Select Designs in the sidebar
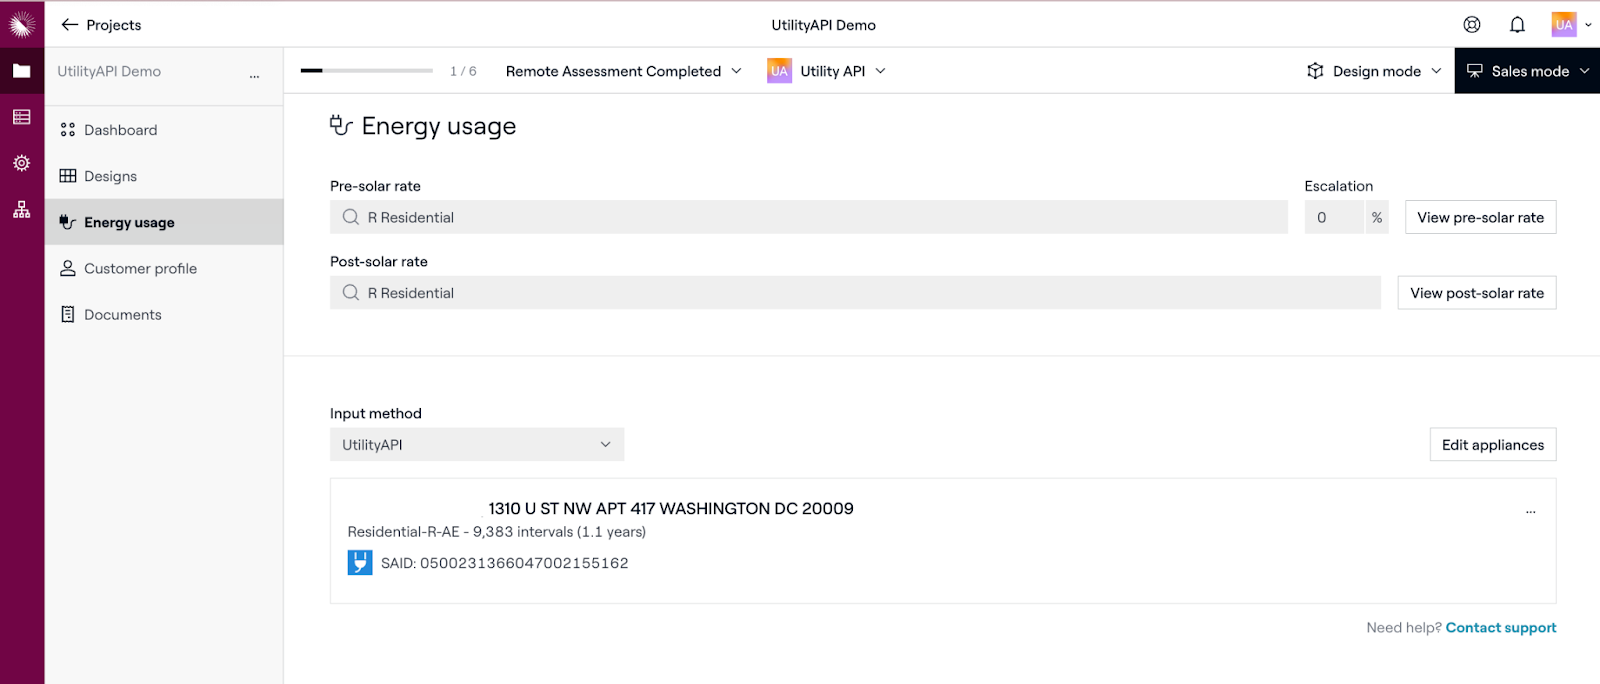The image size is (1600, 684). click(x=110, y=176)
